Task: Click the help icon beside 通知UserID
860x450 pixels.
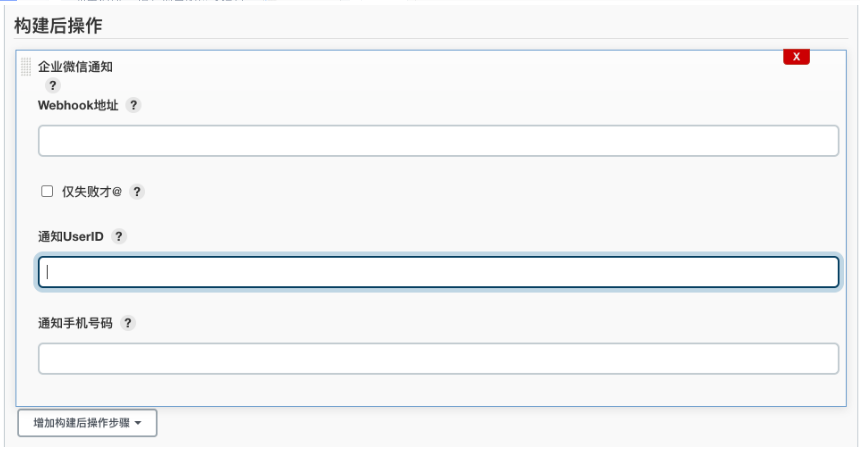Action: tap(119, 236)
